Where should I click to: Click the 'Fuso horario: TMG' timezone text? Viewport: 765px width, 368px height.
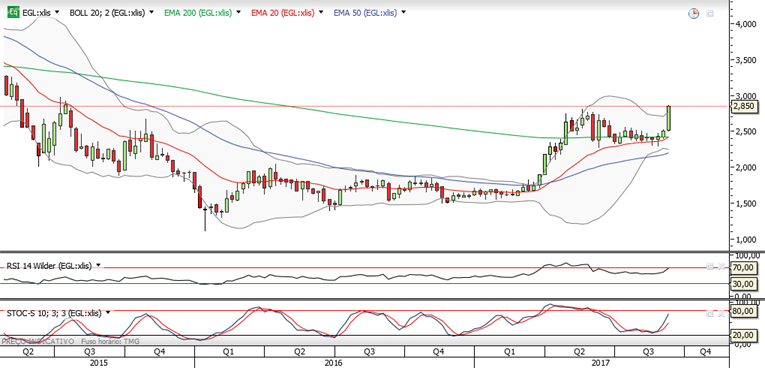[x=109, y=342]
